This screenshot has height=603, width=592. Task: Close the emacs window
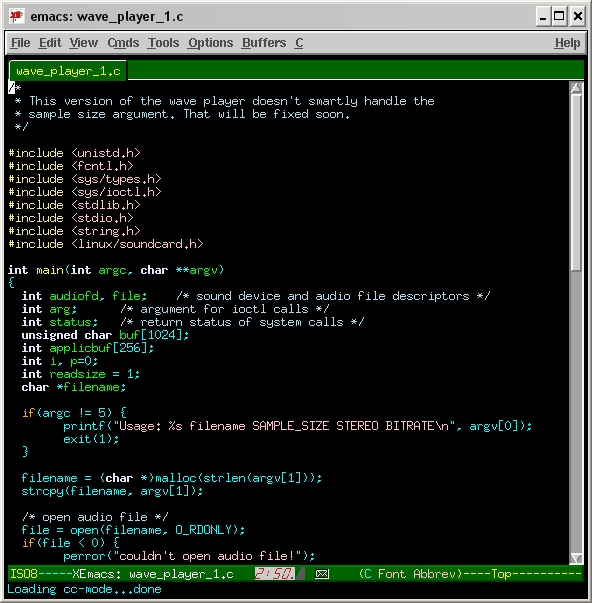(x=577, y=17)
